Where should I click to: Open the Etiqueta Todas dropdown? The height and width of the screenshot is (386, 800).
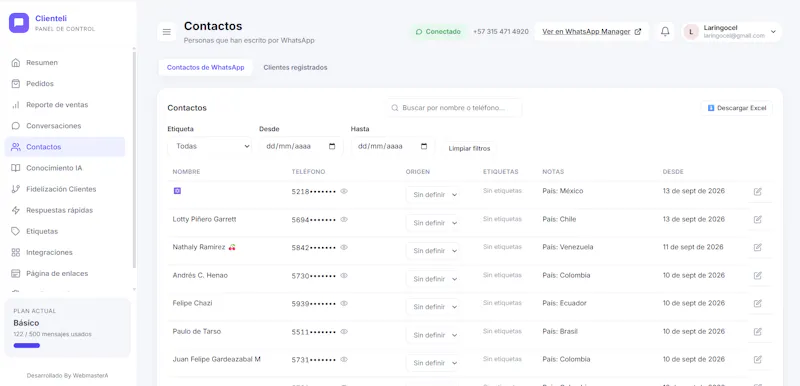tap(210, 146)
